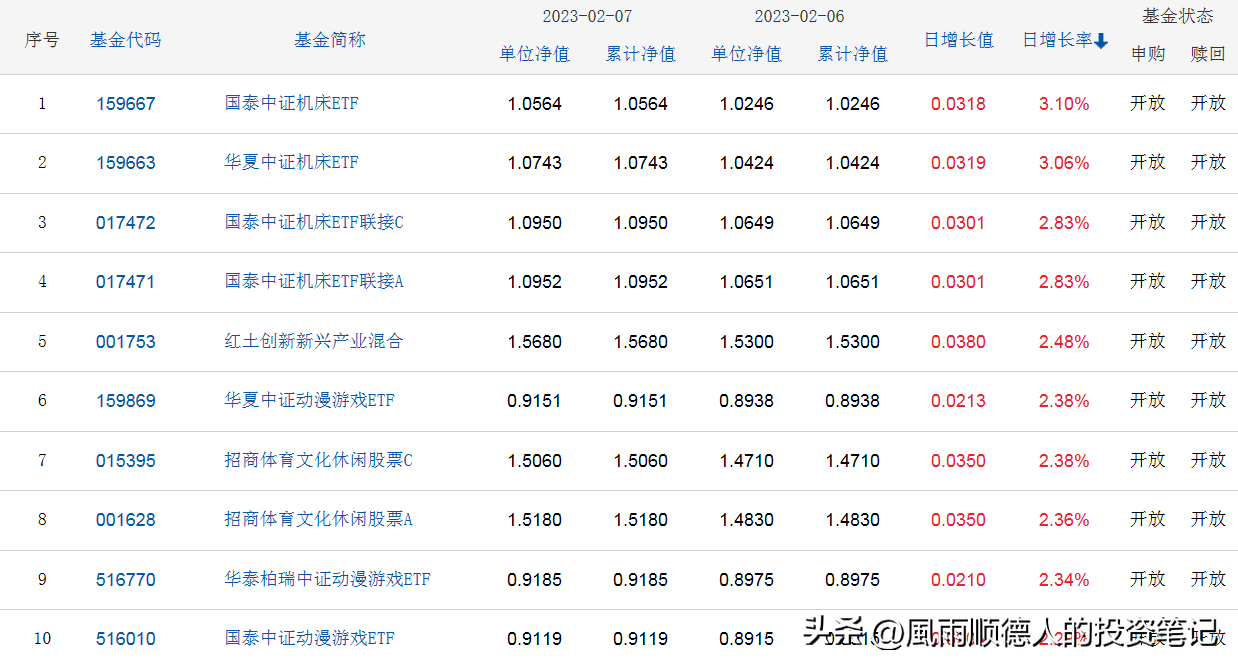Click 申购 status 开放 for fund 001753
Screen dimensions: 1238x667
click(x=1148, y=341)
